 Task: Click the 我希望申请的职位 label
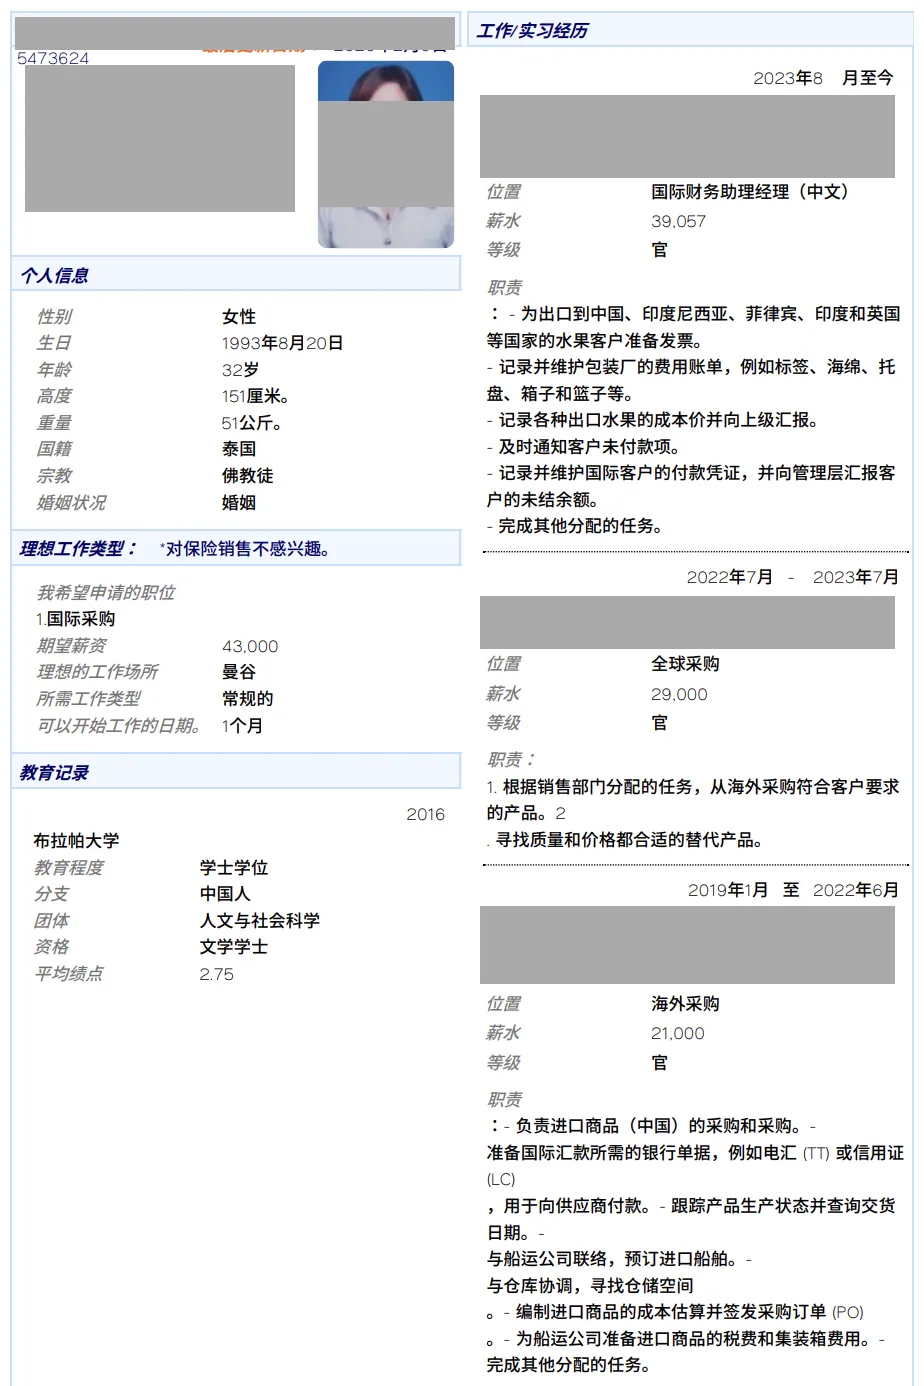pyautogui.click(x=106, y=593)
